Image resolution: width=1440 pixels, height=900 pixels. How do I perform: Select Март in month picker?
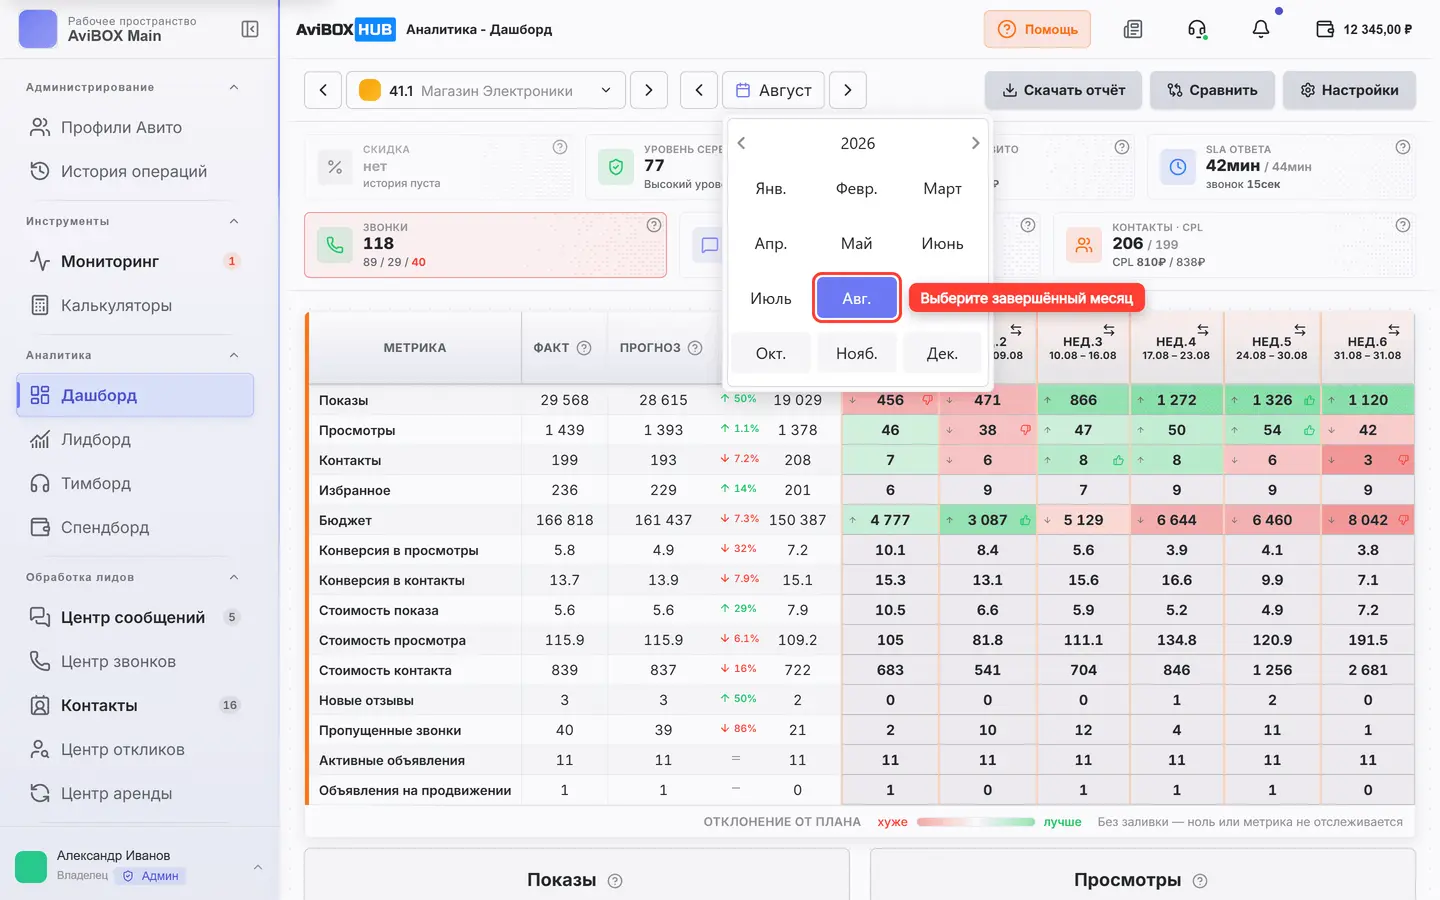tap(942, 189)
